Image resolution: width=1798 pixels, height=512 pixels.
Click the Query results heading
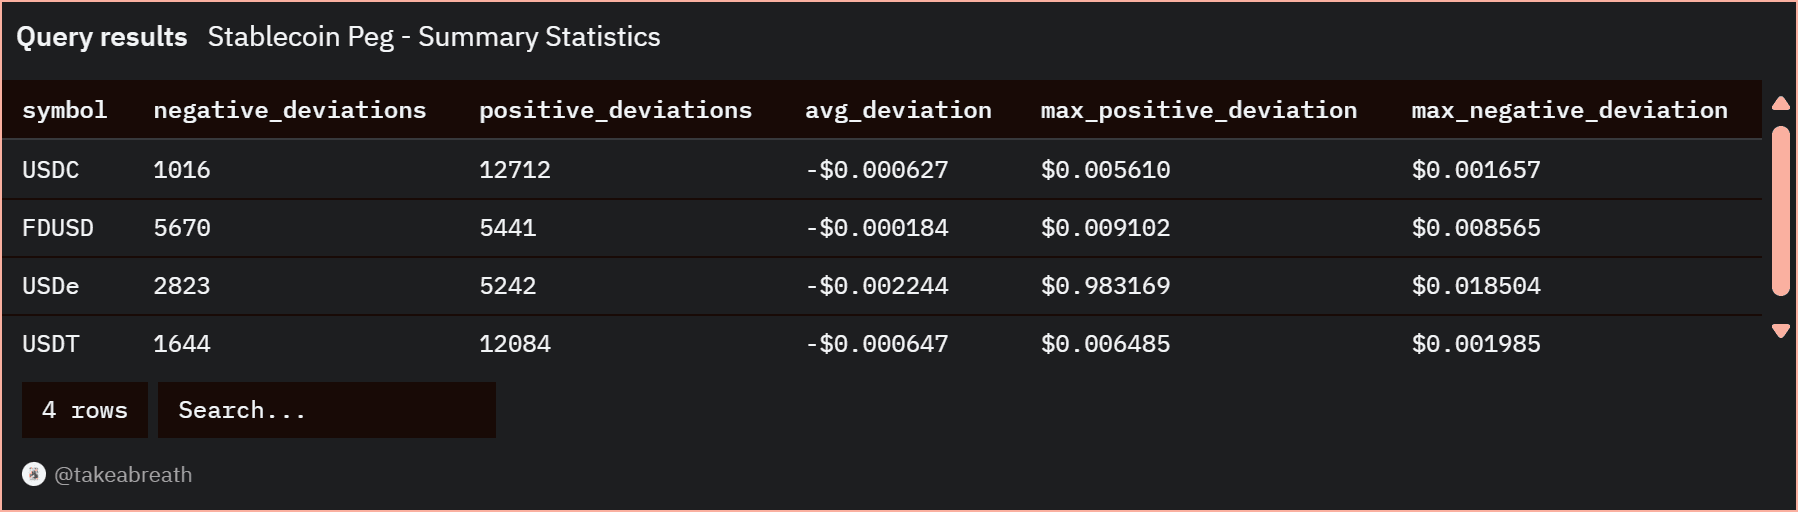[x=102, y=37]
